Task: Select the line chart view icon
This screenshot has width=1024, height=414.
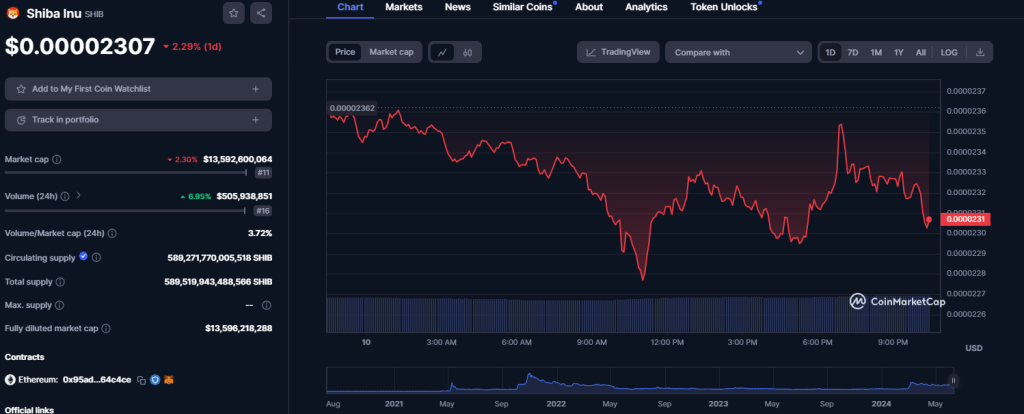Action: 442,52
